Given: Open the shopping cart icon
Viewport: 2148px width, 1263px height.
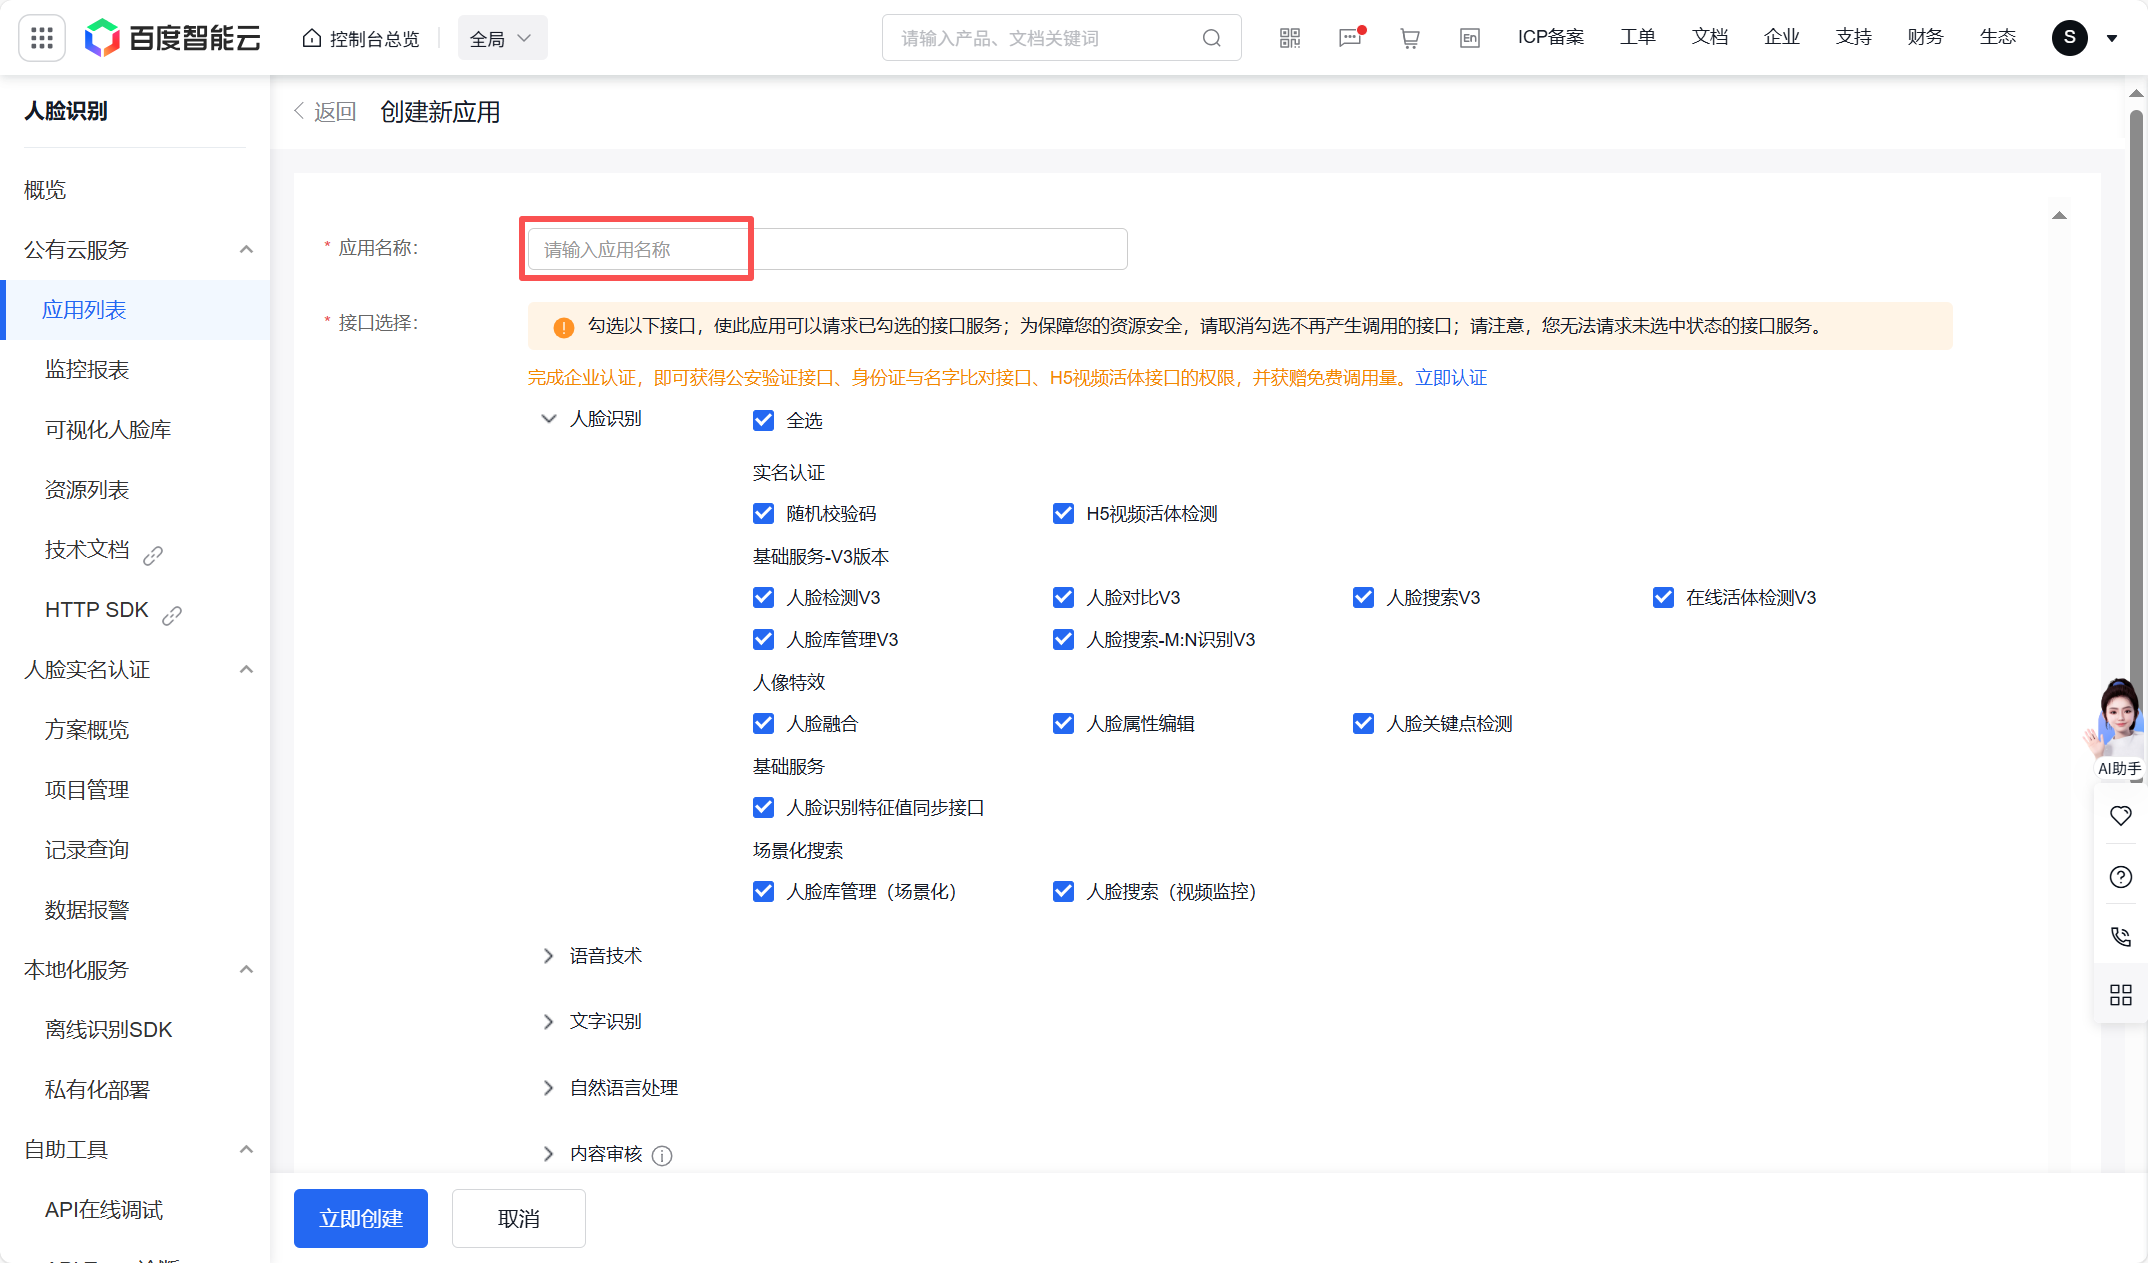Looking at the screenshot, I should pyautogui.click(x=1409, y=37).
